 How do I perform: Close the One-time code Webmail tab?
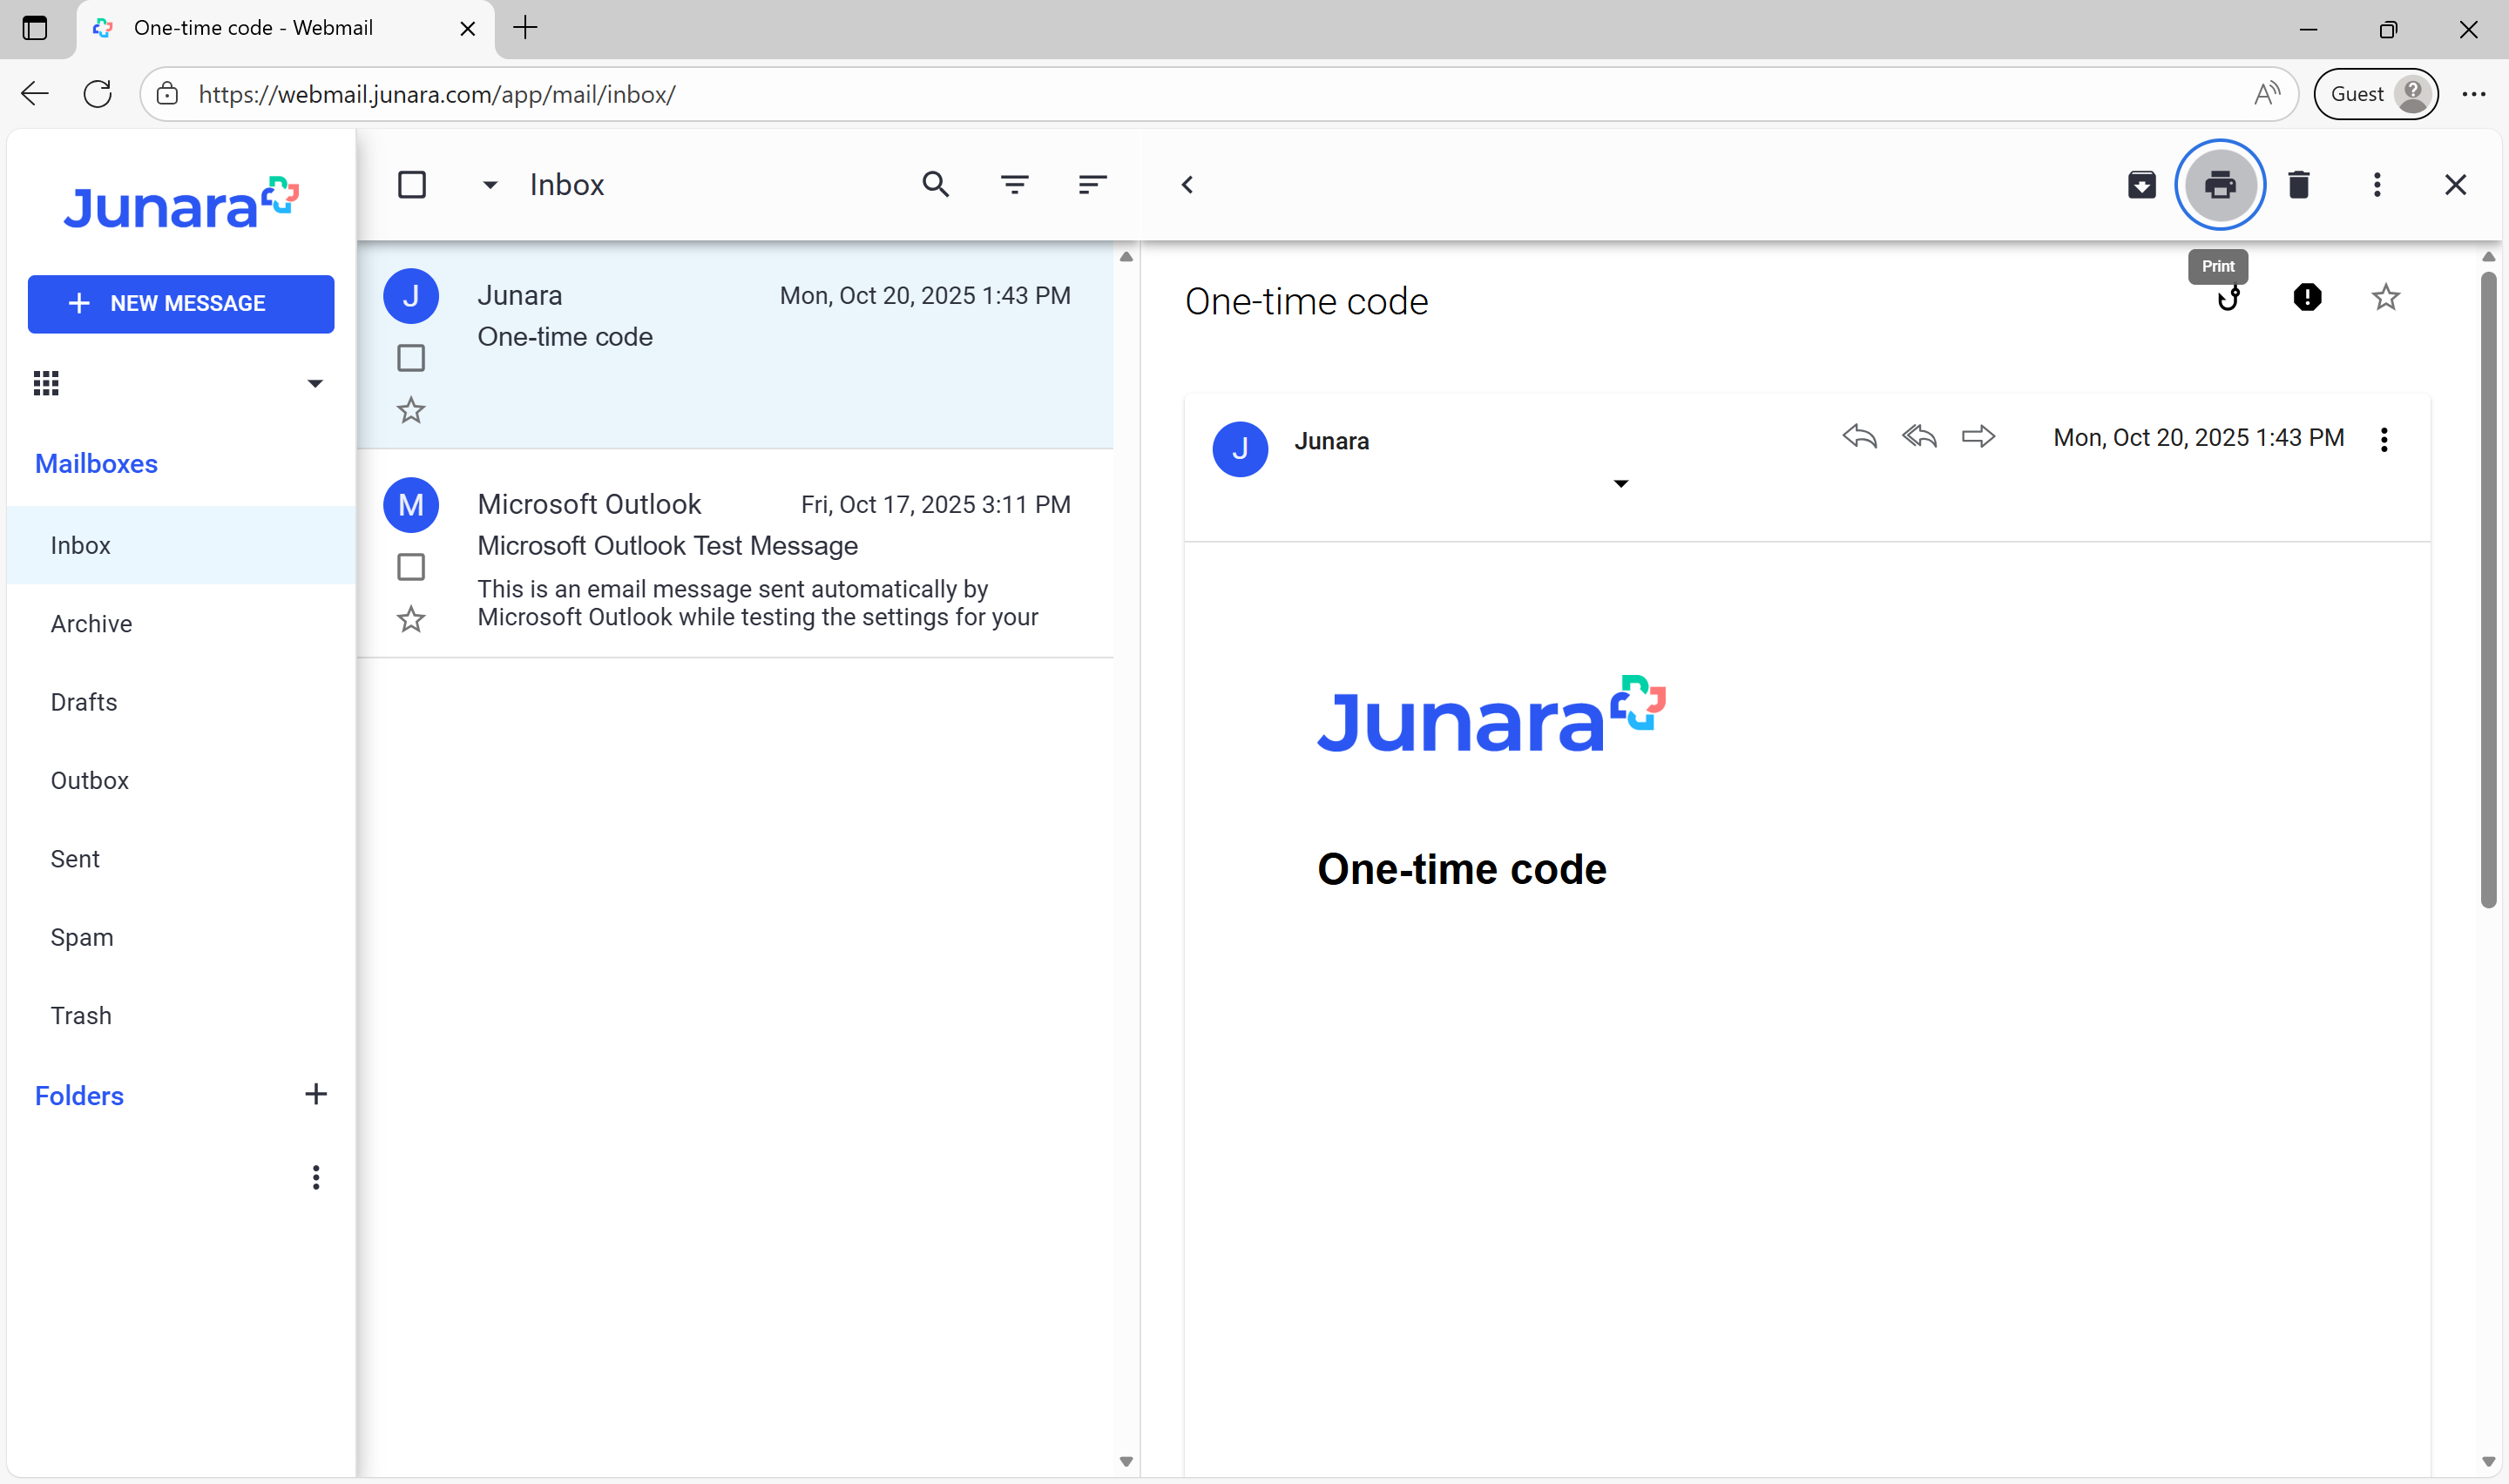(467, 28)
